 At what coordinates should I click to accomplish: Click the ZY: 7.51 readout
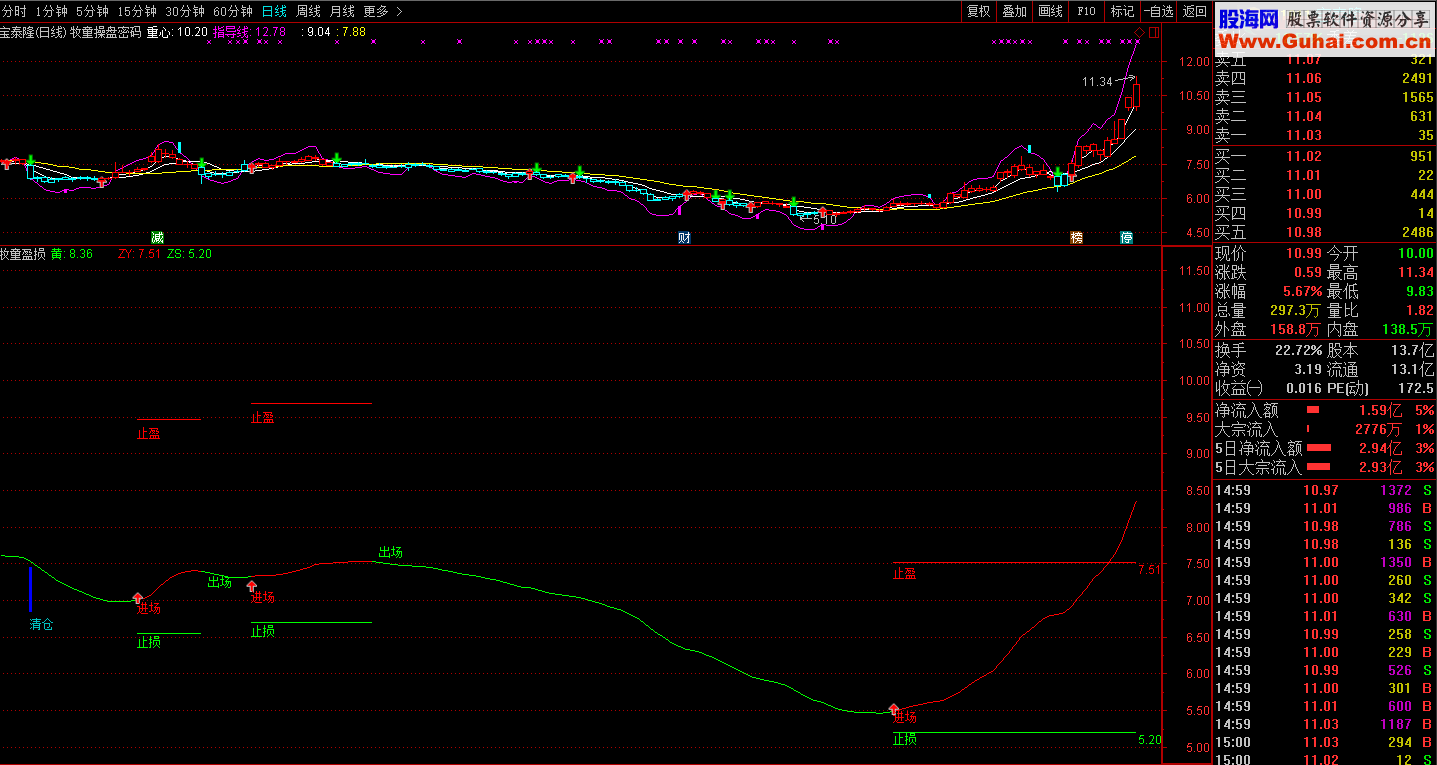click(139, 254)
